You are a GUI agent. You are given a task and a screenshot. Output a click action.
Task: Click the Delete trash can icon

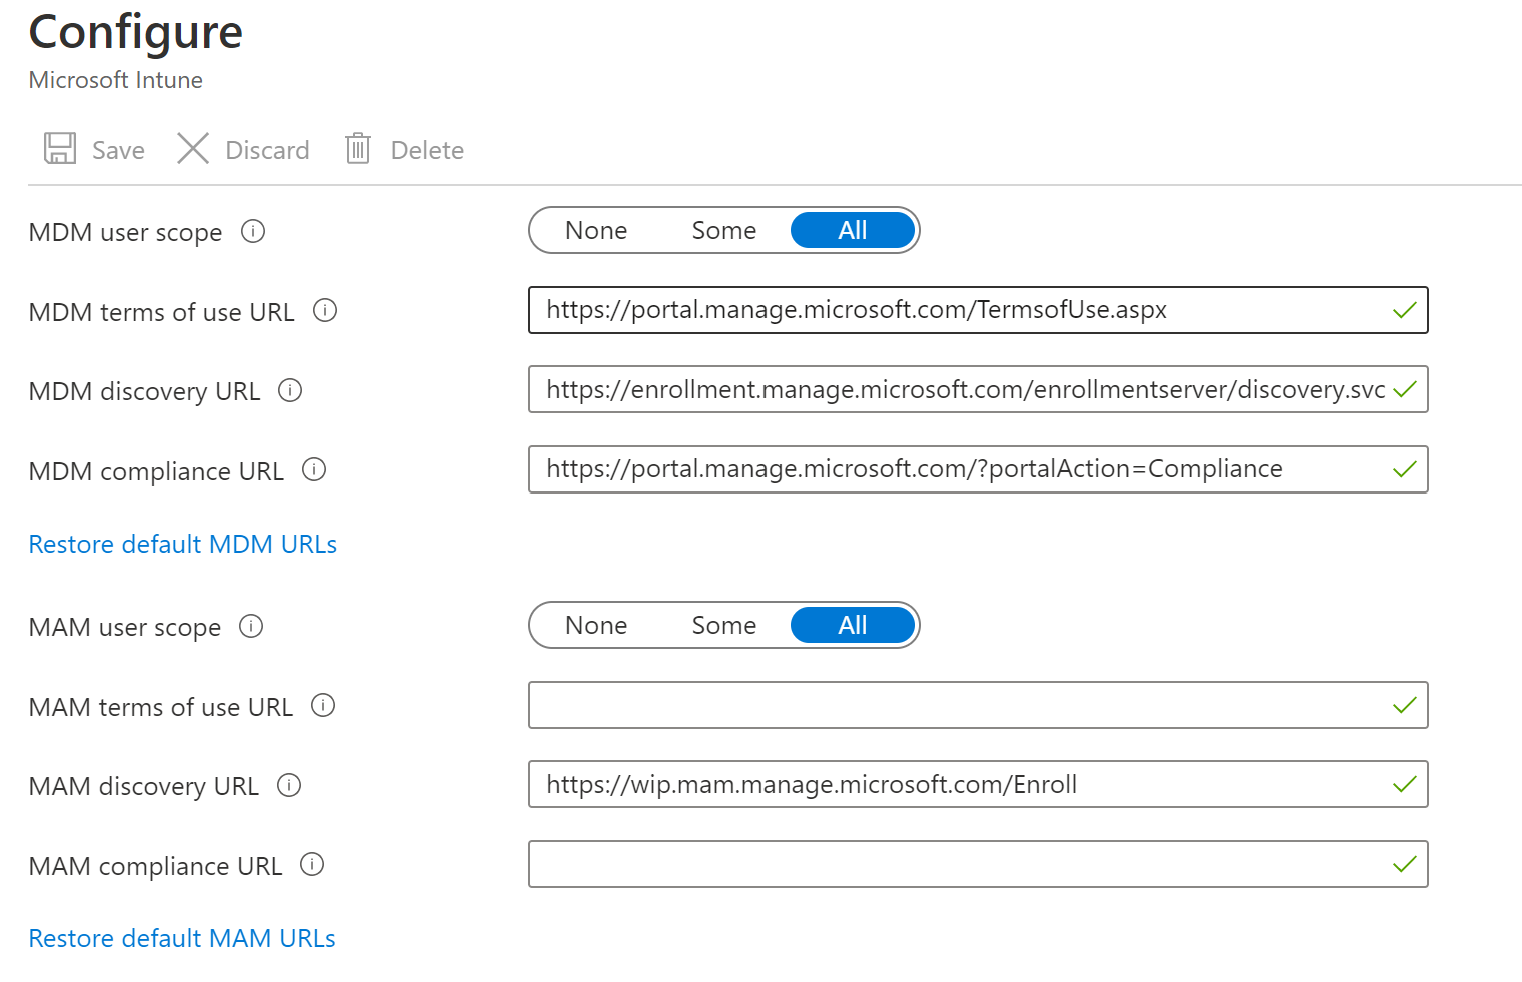point(357,149)
